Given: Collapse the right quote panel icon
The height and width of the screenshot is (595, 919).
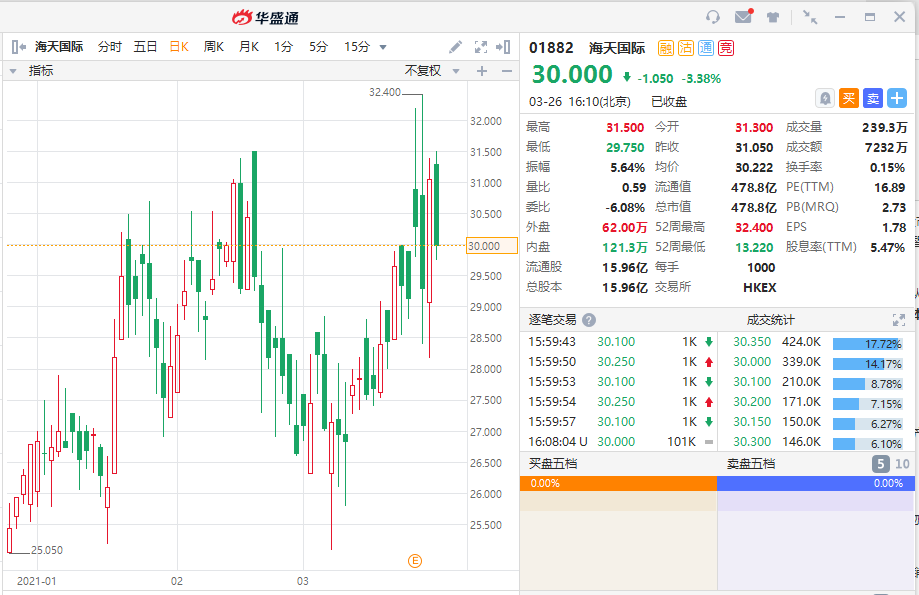Looking at the screenshot, I should 503,47.
